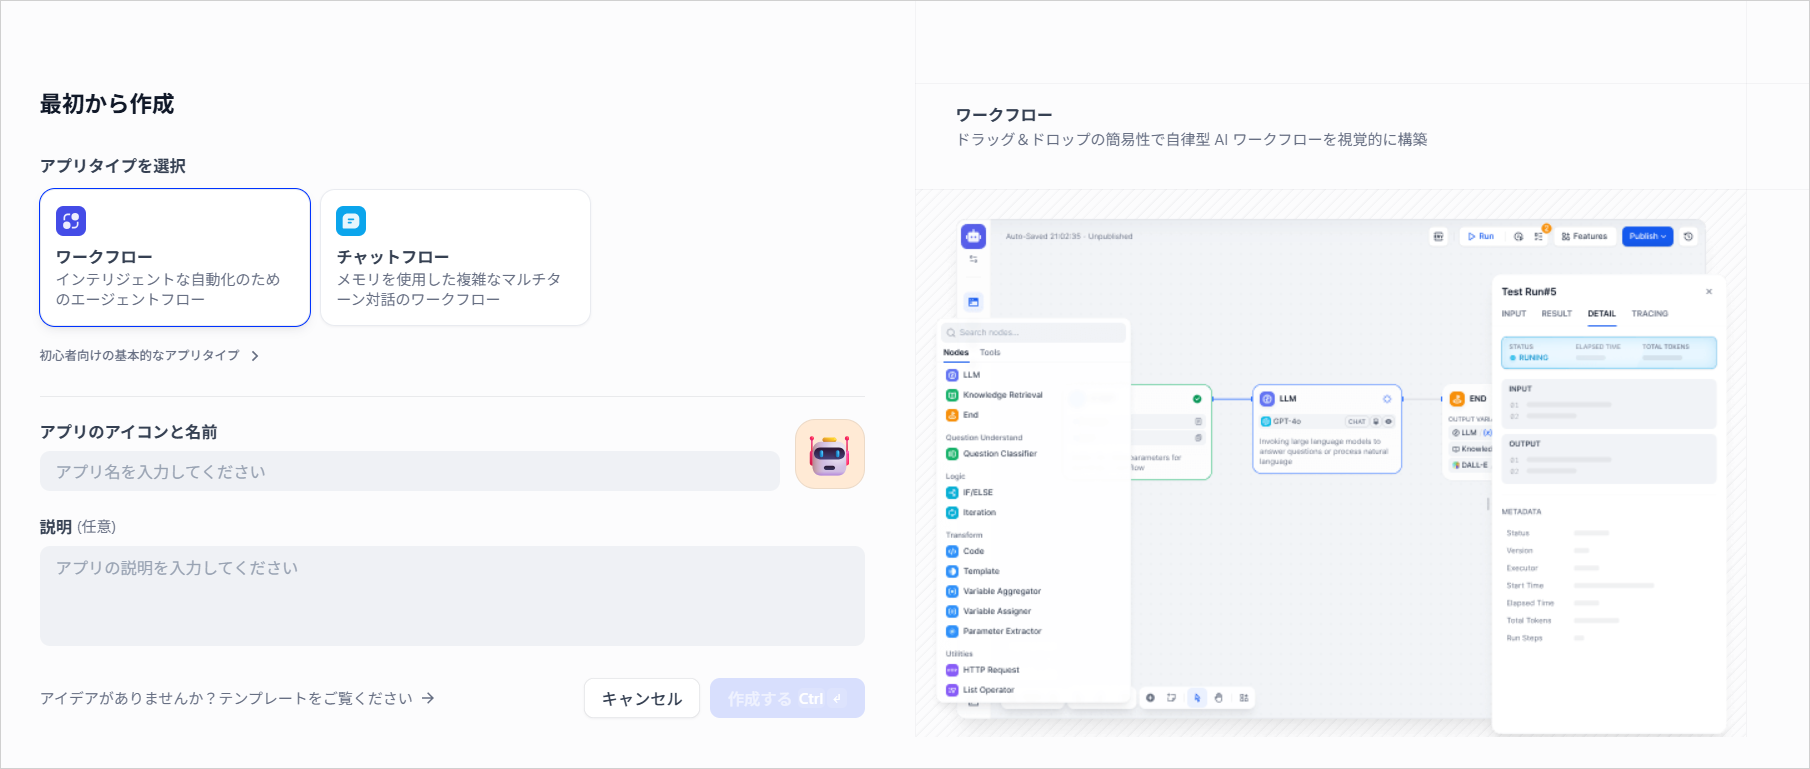Image resolution: width=1810 pixels, height=769 pixels.
Task: Click the workflow preview screenshot image
Action: coord(1331,464)
